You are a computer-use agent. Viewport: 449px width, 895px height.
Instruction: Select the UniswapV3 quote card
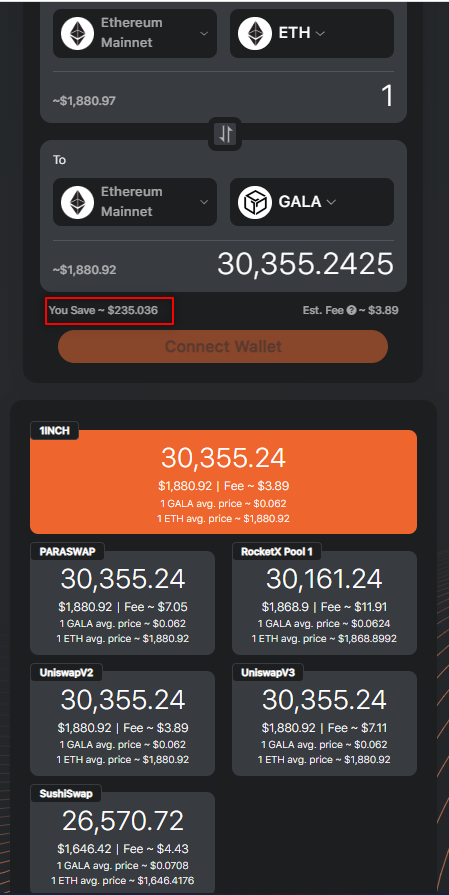324,724
